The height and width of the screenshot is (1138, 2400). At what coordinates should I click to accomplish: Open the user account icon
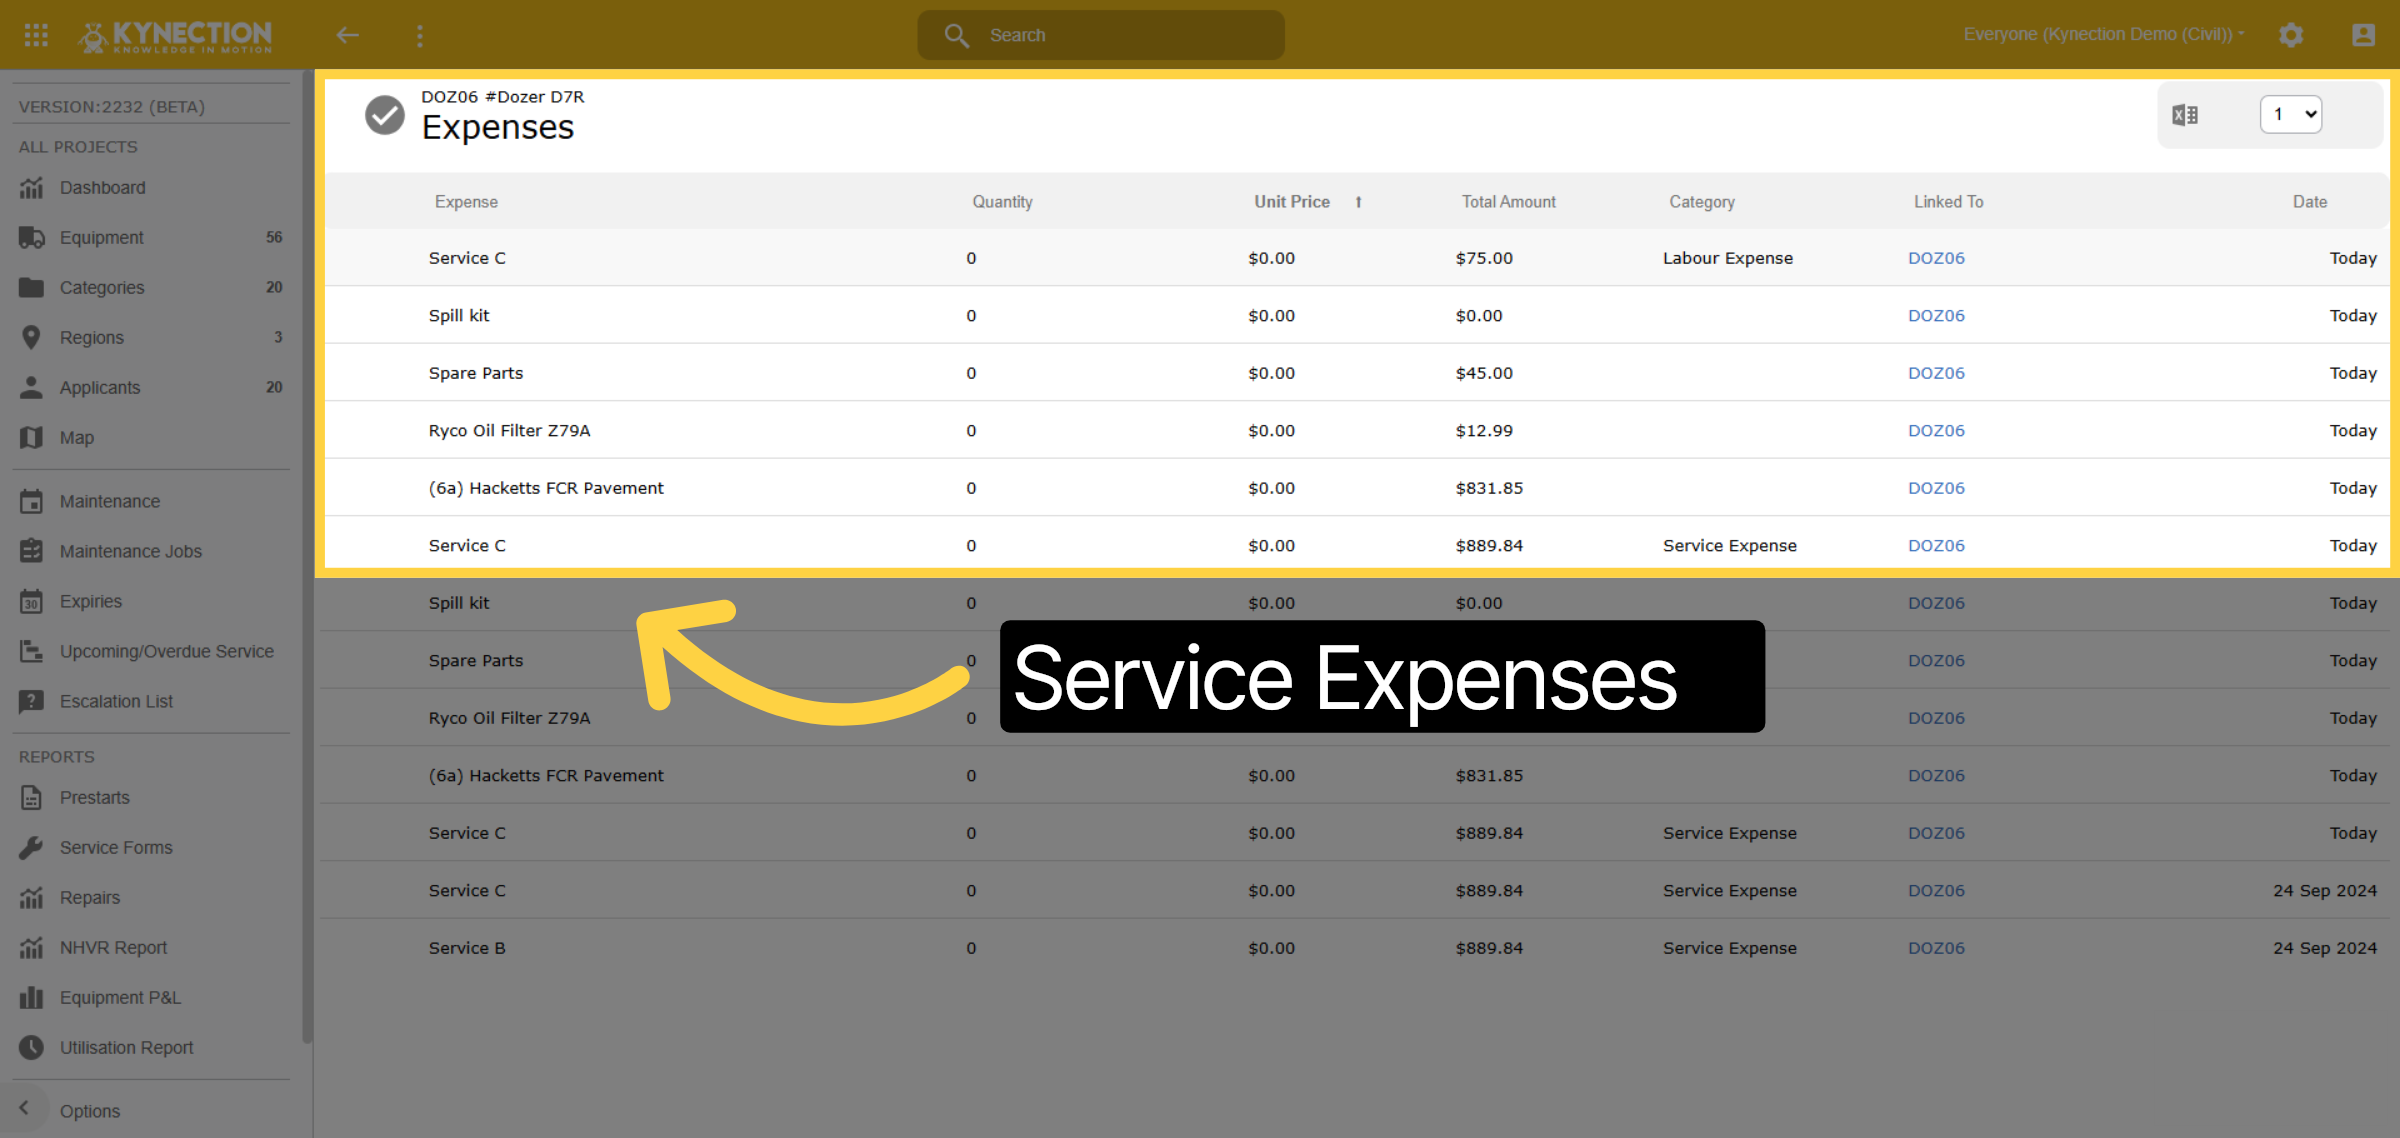tap(2363, 35)
